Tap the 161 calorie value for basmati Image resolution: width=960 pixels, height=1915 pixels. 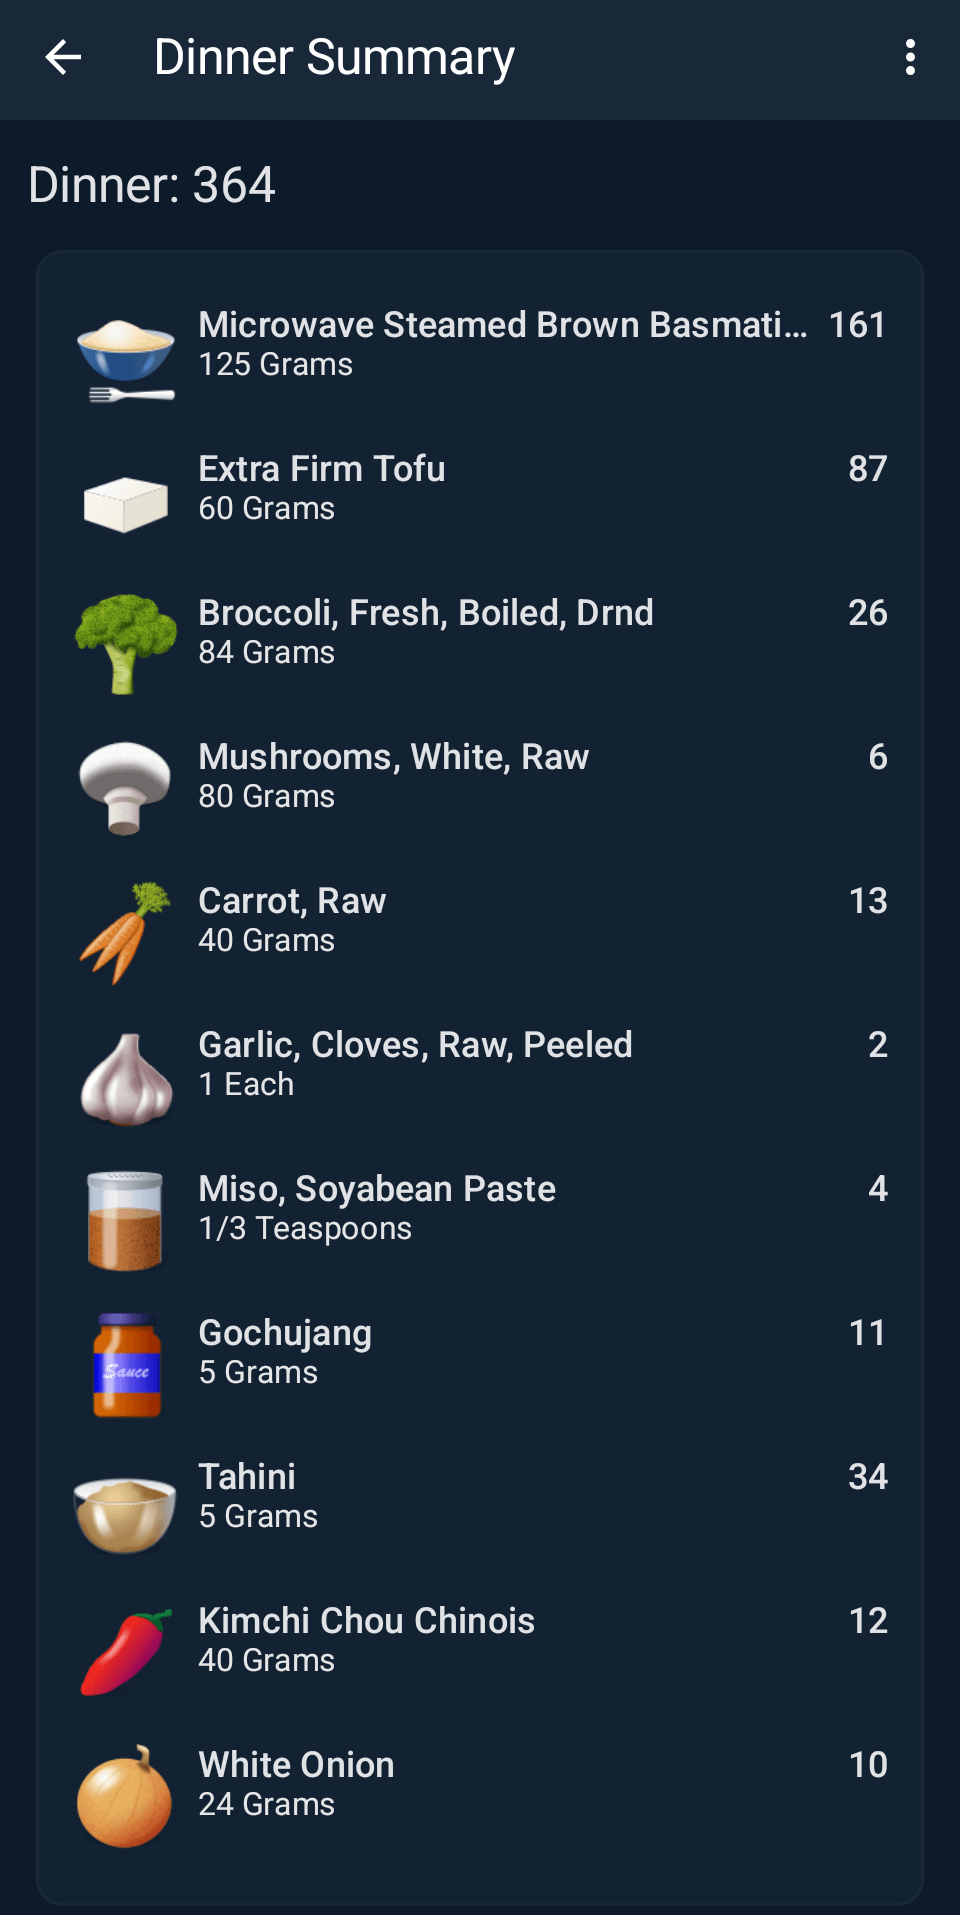tap(857, 326)
